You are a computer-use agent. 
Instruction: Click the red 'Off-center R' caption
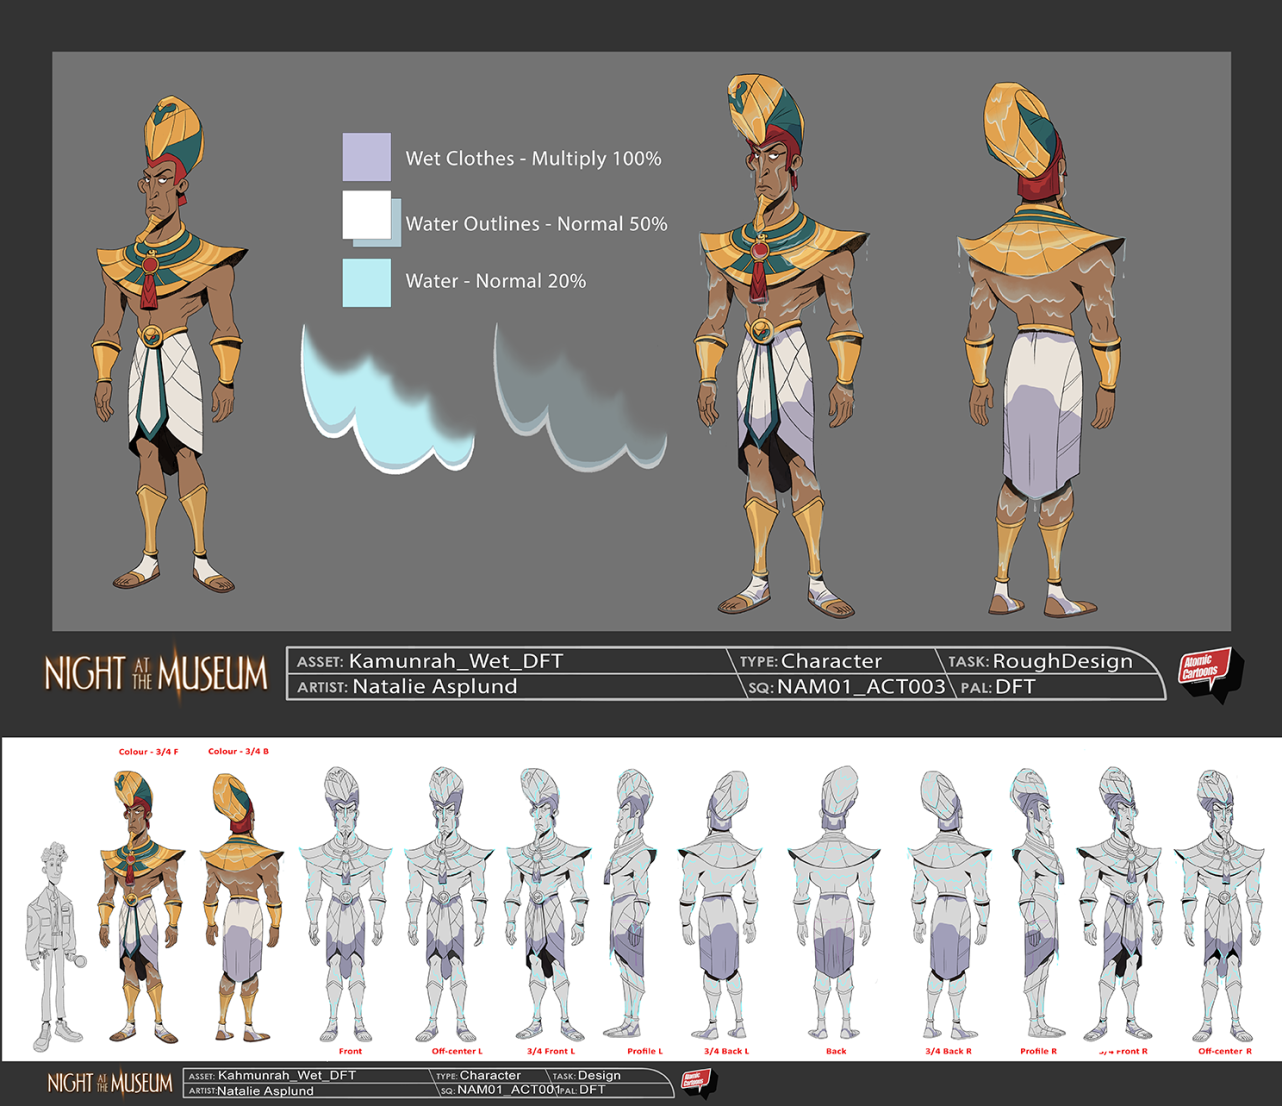[x=1225, y=1051]
